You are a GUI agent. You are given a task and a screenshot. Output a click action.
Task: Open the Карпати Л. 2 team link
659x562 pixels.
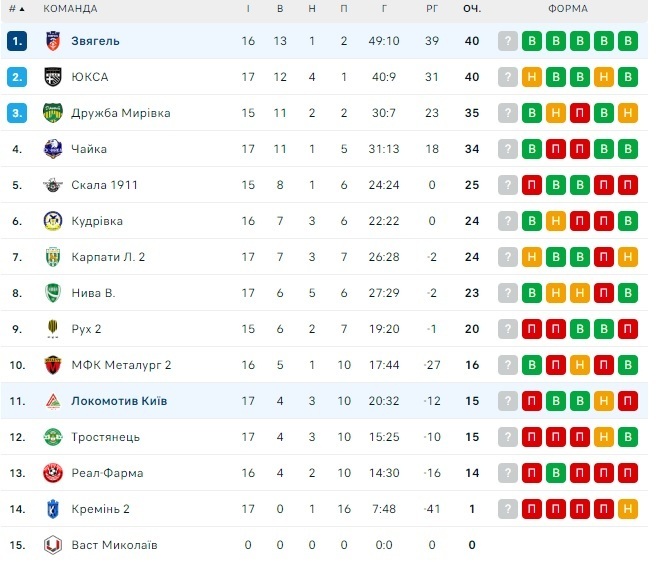pos(108,257)
